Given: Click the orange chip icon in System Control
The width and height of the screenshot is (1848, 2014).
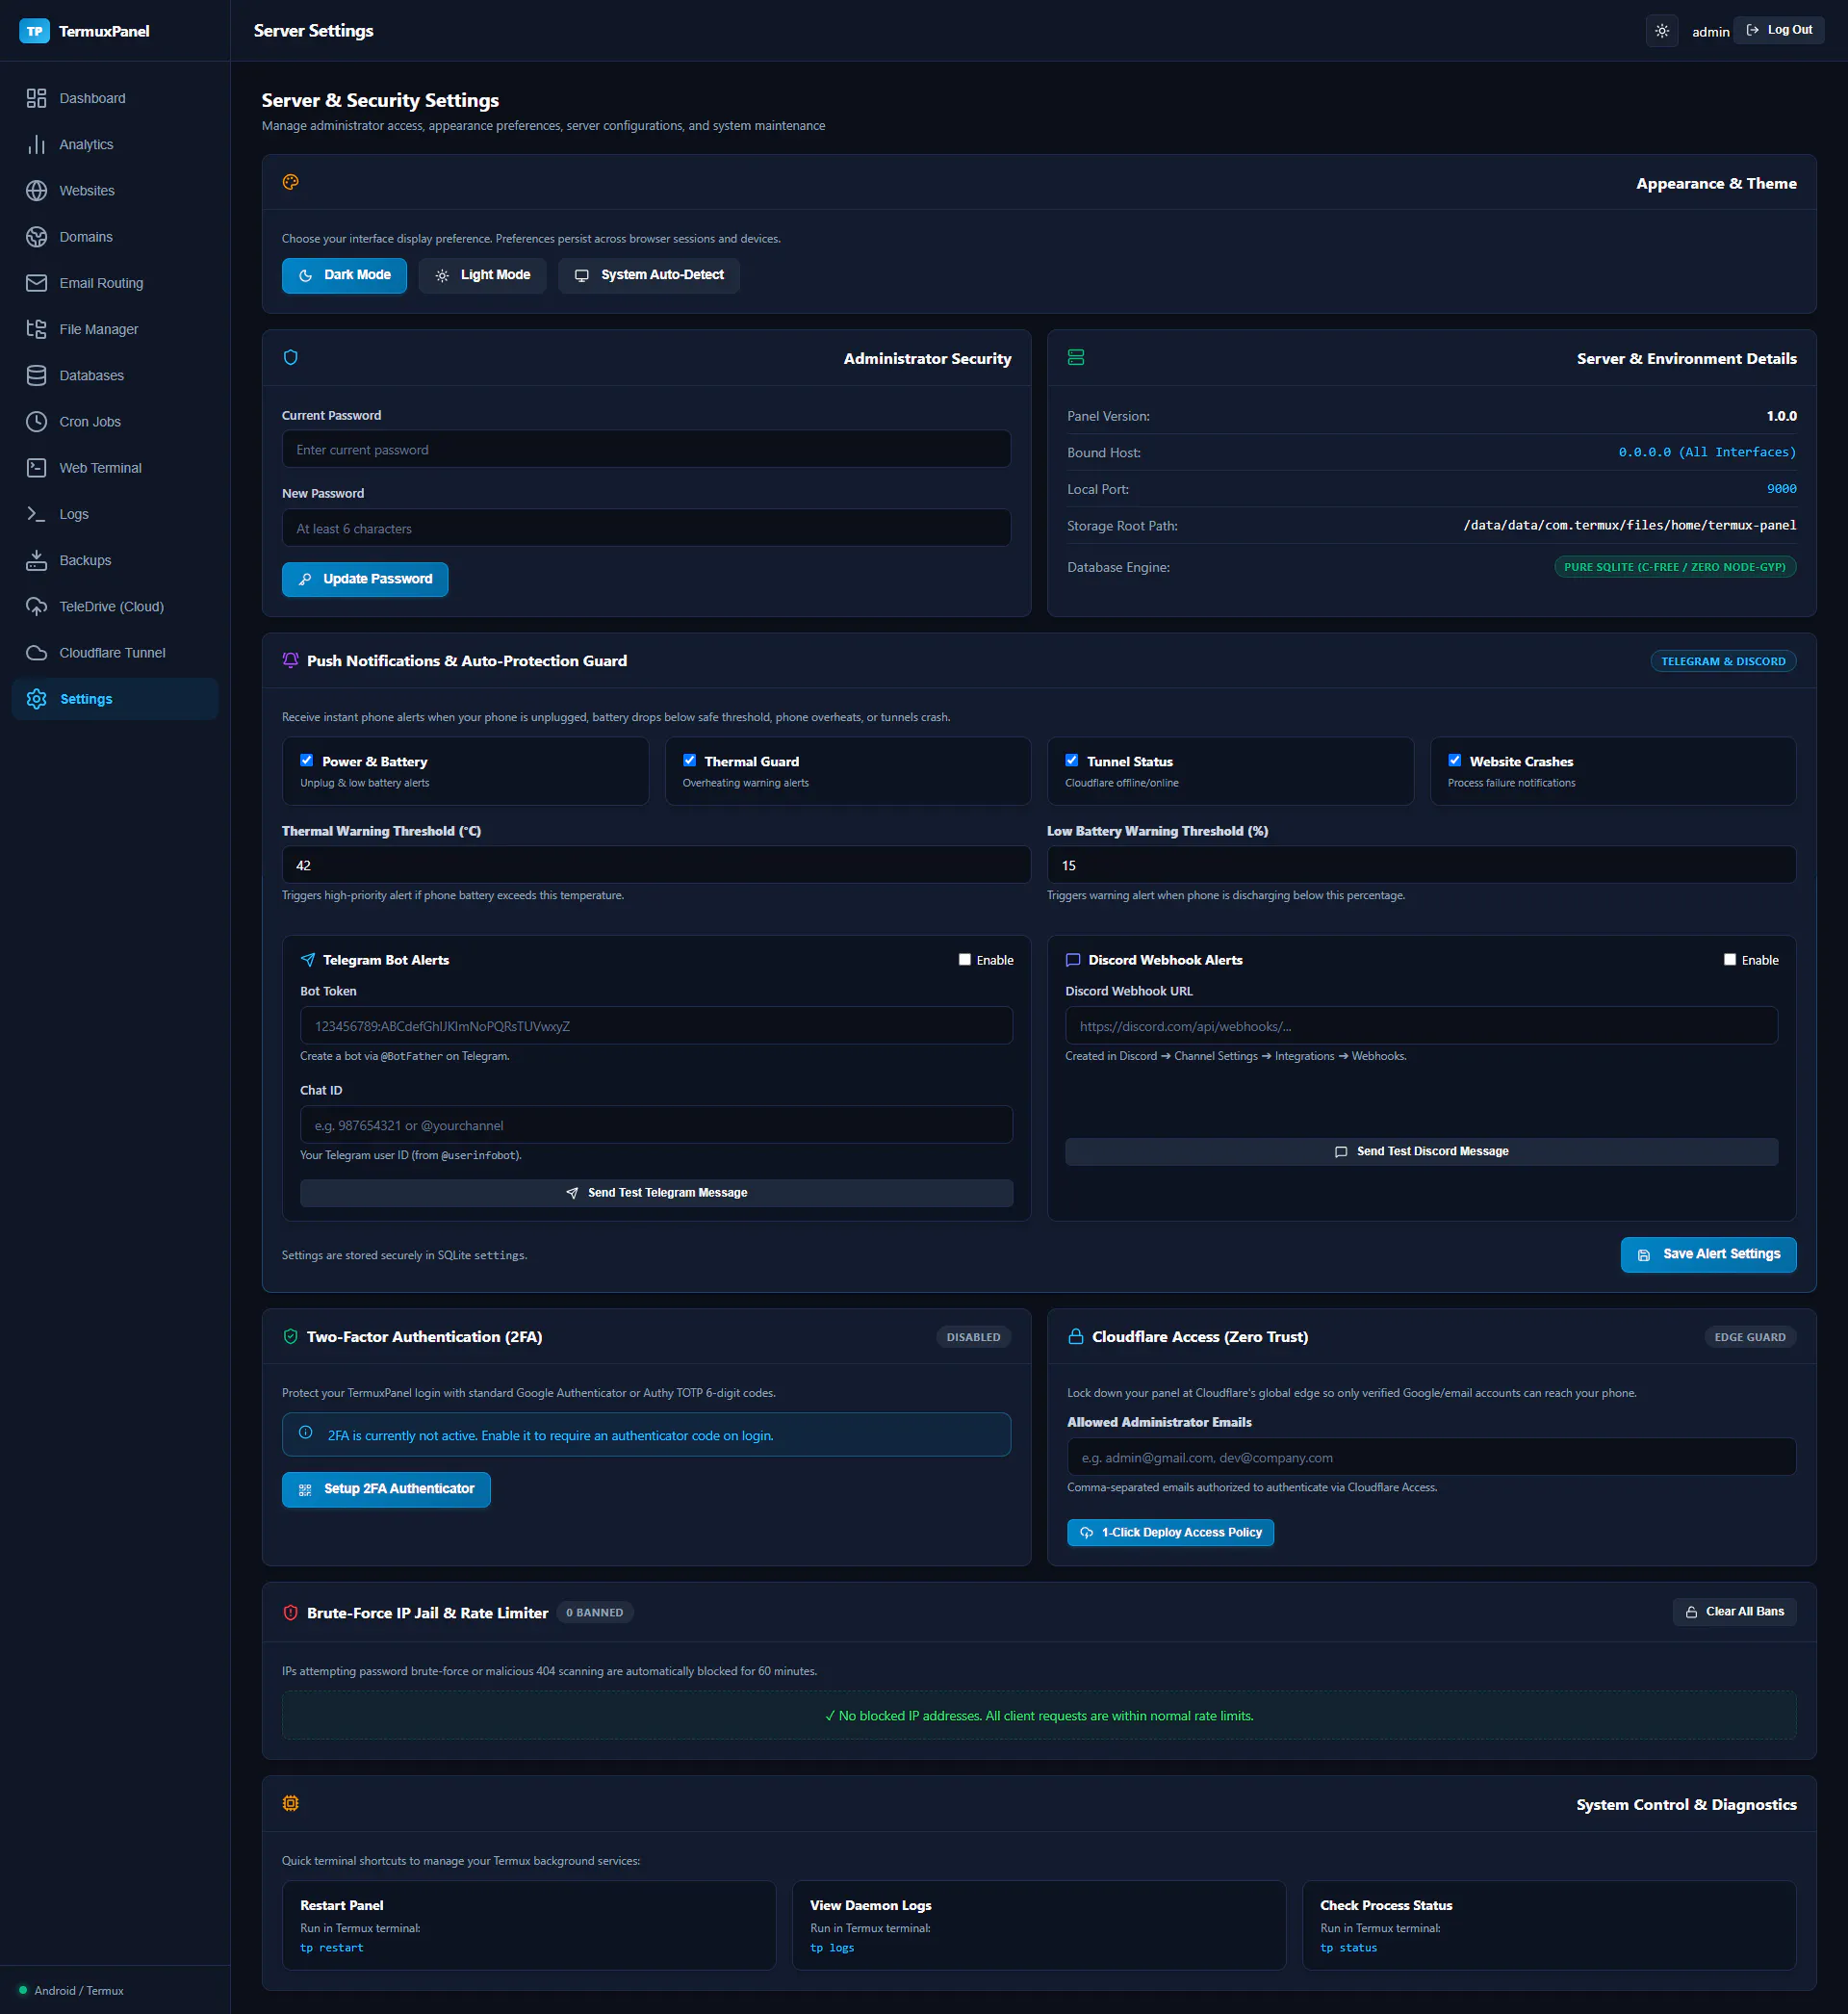Looking at the screenshot, I should 291,1803.
